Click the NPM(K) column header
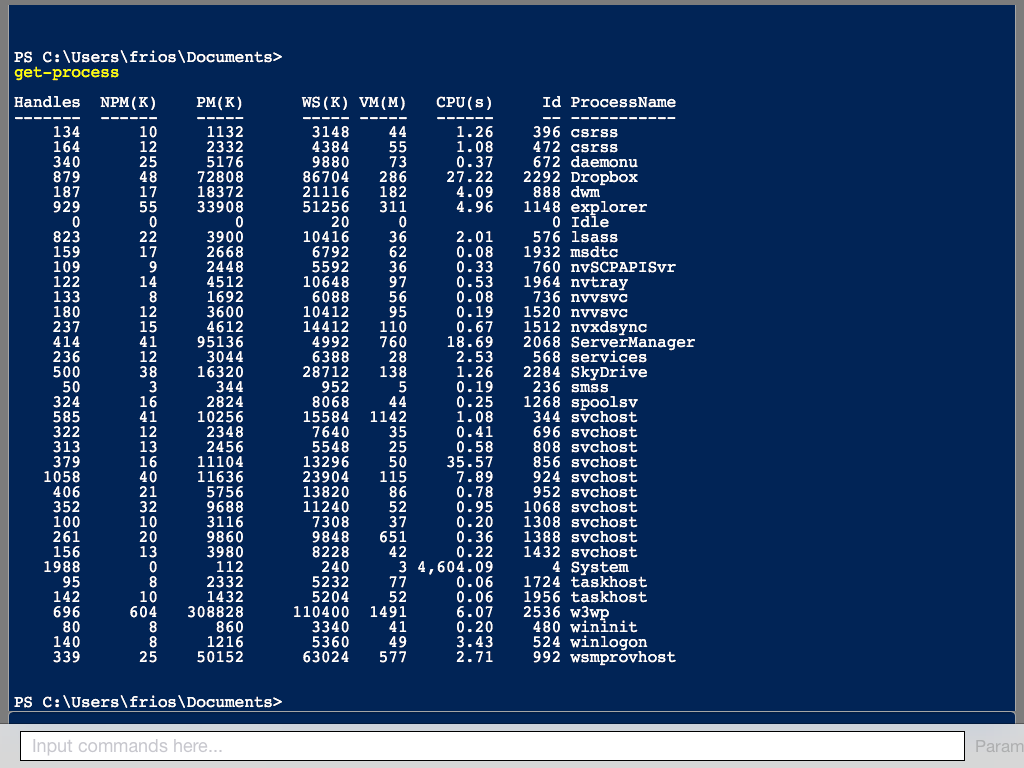The height and width of the screenshot is (768, 1024). point(129,103)
